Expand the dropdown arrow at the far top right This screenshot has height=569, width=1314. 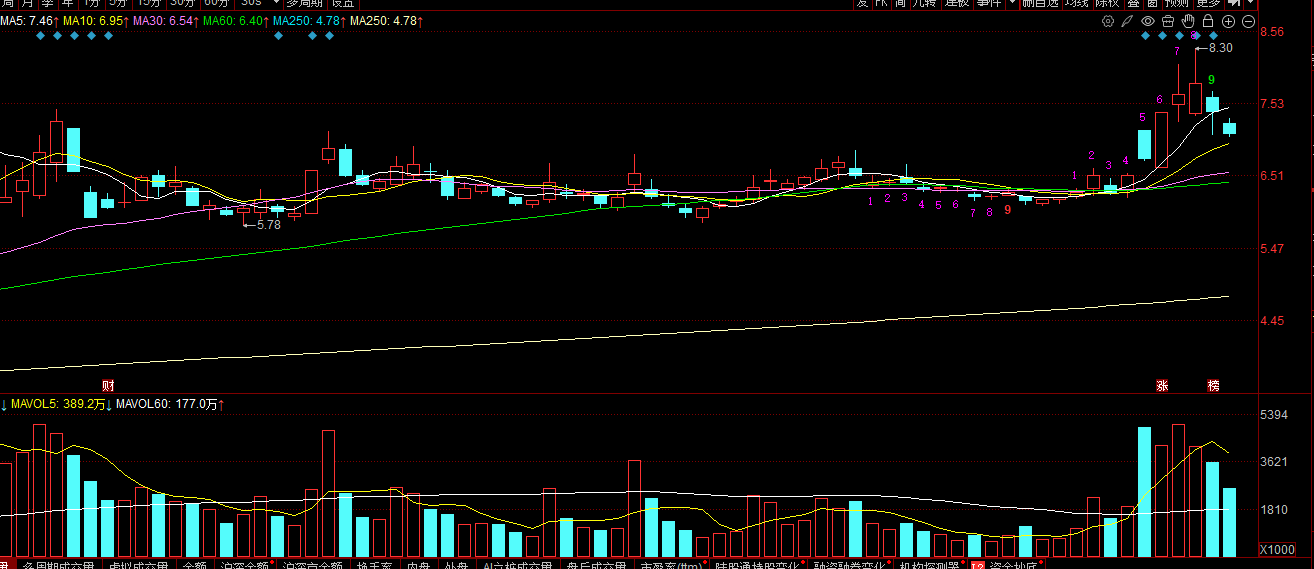1251,3
